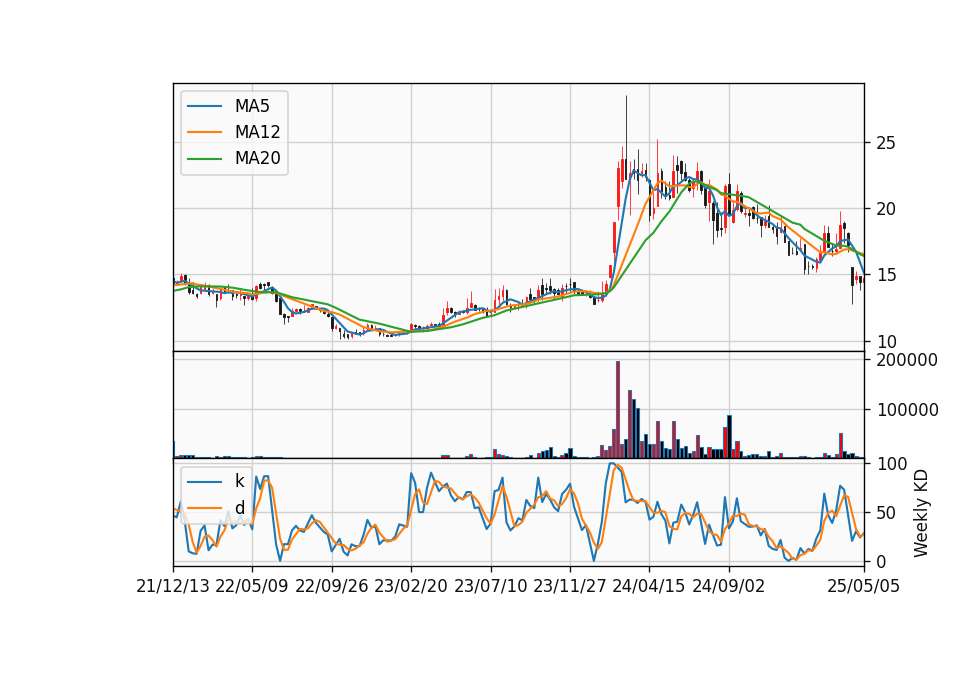This screenshot has width=960, height=690.
Task: Click the 22/09/26 date axis label
Action: pyautogui.click(x=332, y=586)
